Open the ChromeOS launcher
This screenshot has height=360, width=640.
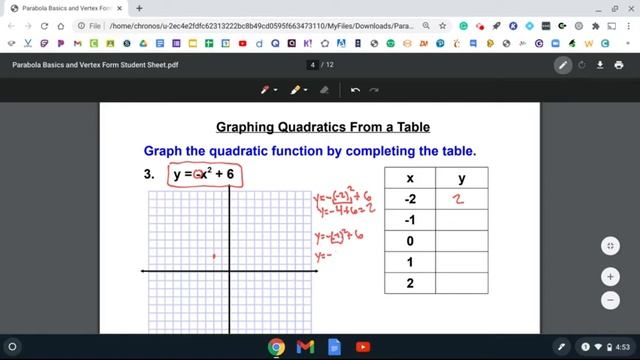(12, 347)
